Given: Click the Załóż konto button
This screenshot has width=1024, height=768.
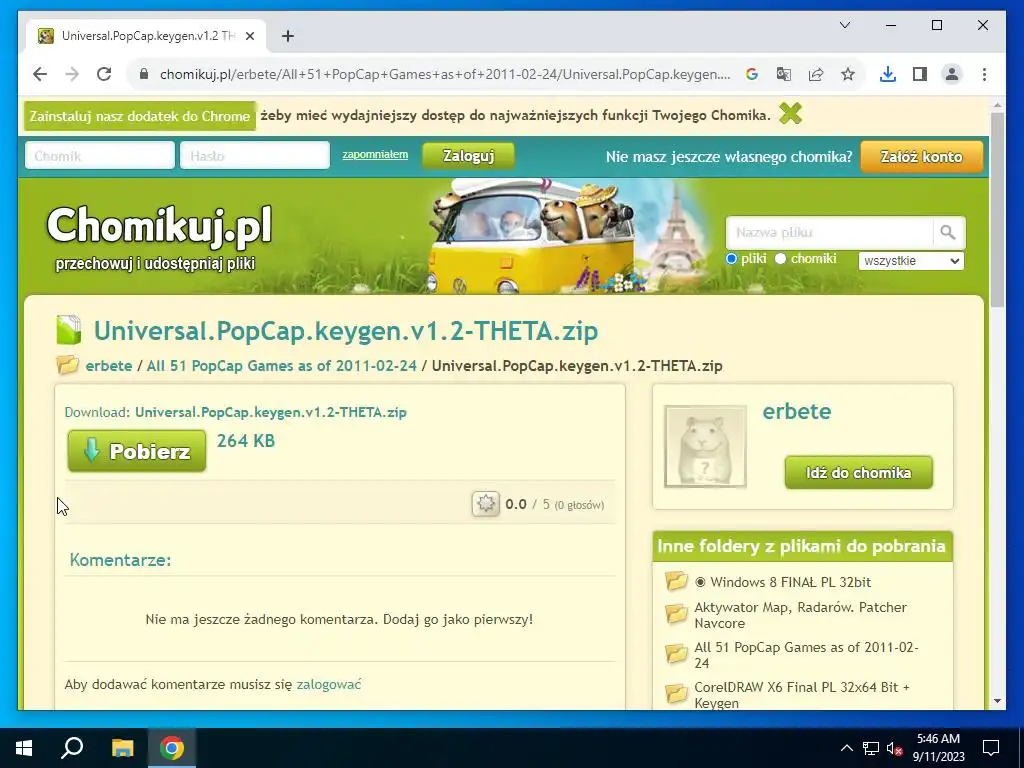Looking at the screenshot, I should click(x=921, y=157).
